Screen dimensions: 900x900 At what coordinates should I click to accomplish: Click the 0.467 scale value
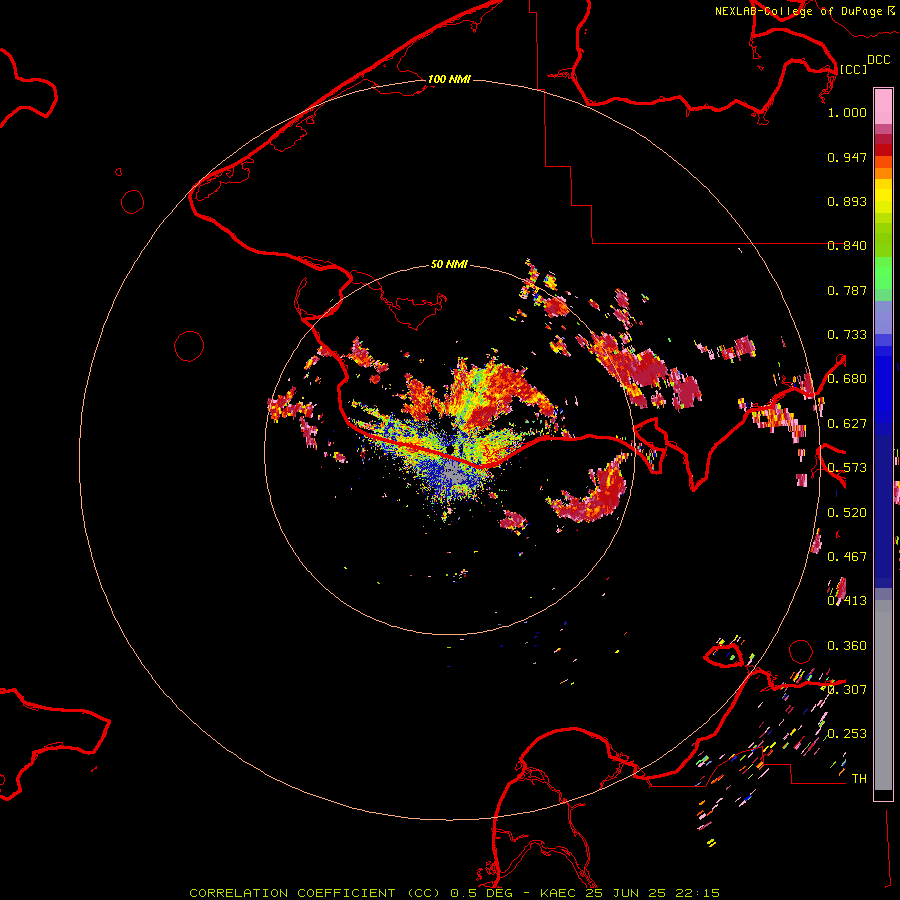[x=847, y=557]
